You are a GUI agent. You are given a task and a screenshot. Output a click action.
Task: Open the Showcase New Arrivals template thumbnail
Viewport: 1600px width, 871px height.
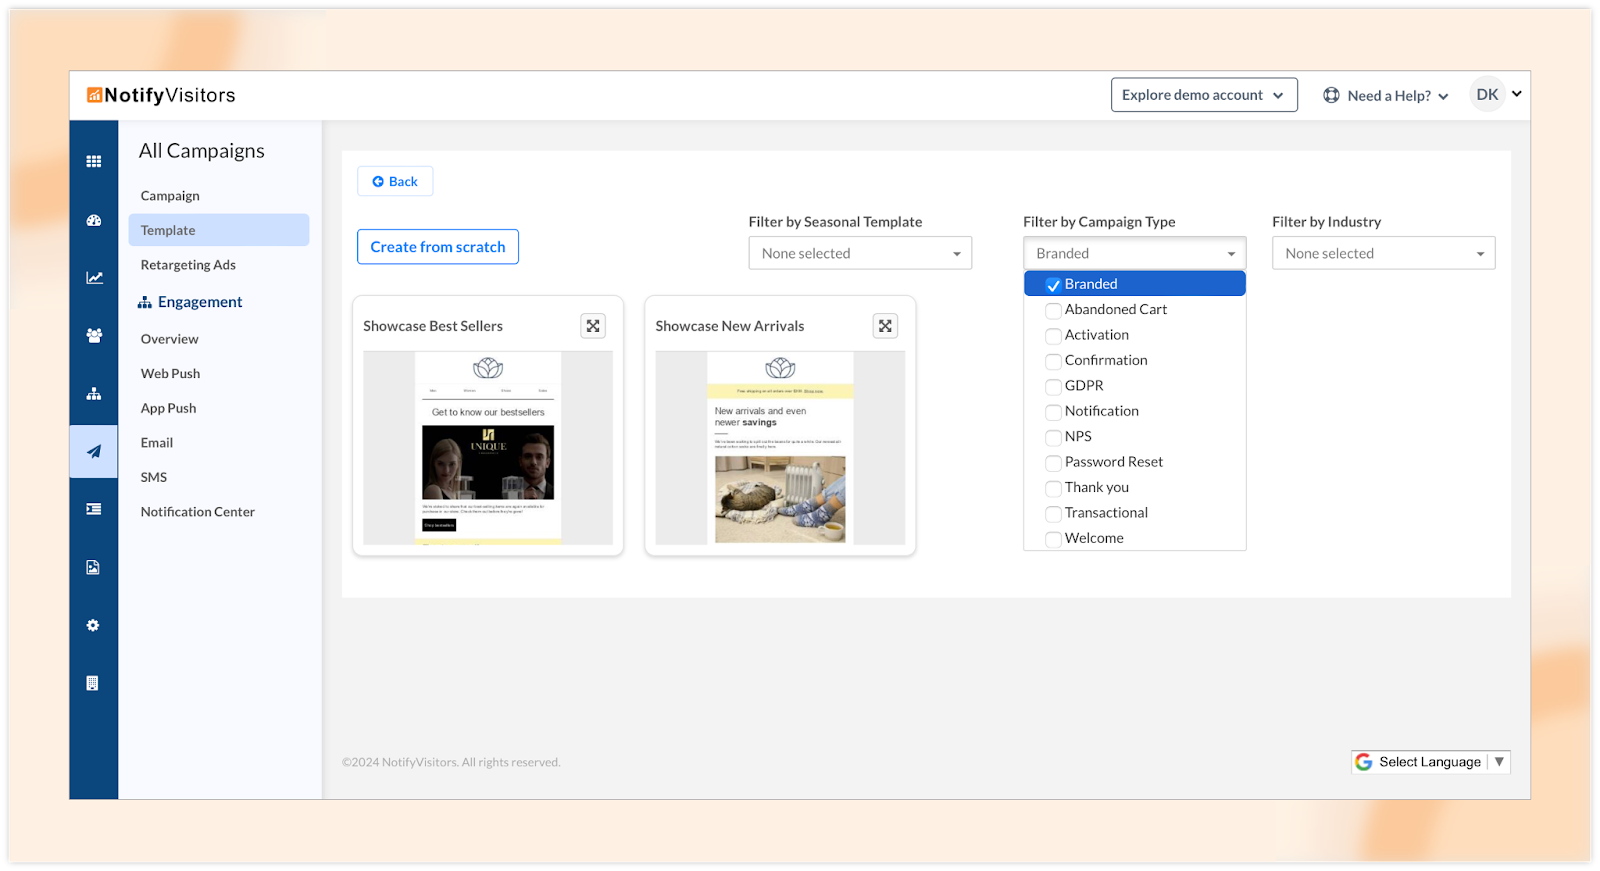(780, 448)
